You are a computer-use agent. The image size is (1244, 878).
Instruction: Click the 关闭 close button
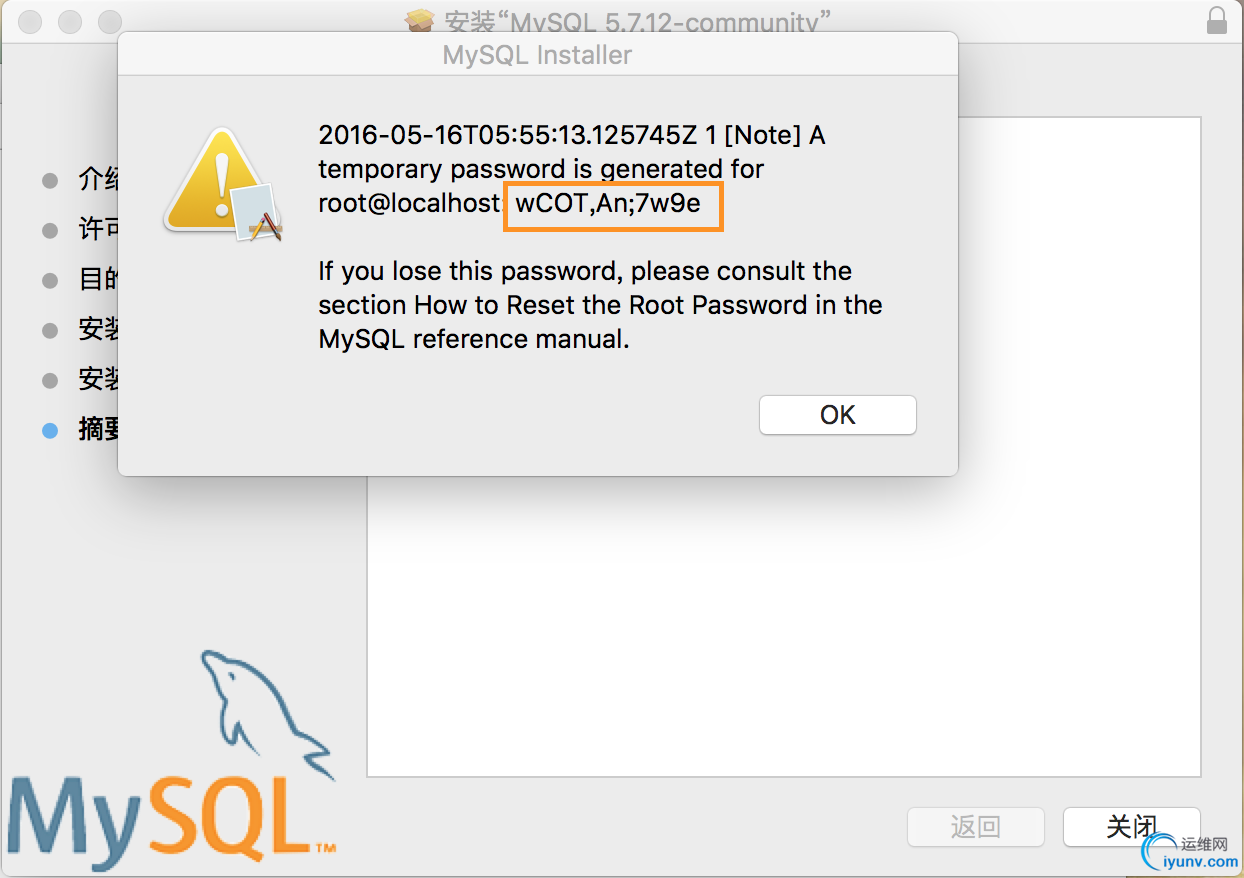pos(1131,826)
